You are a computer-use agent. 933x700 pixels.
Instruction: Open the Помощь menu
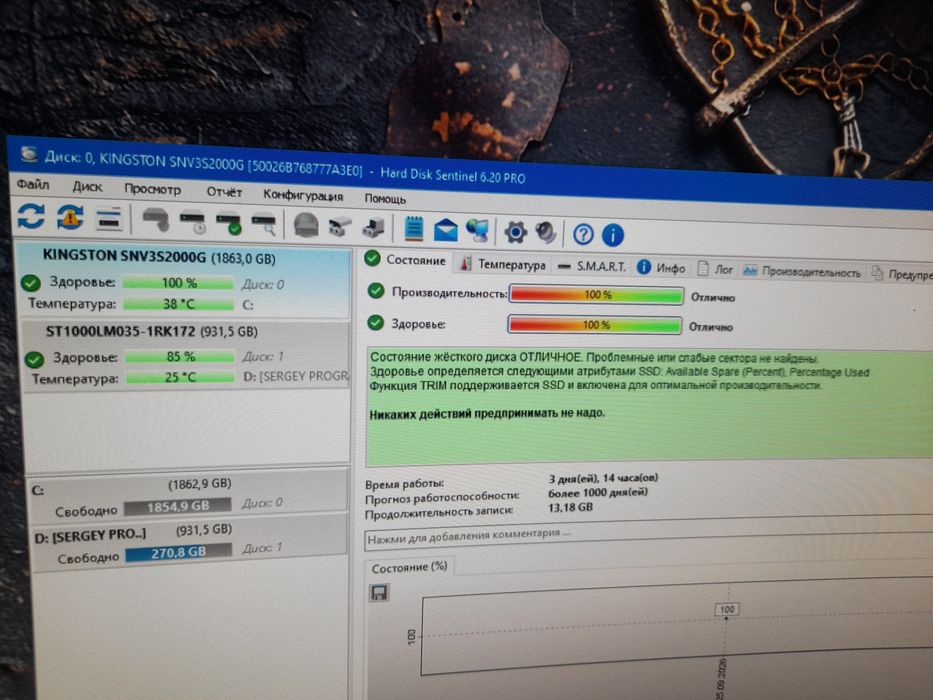tap(385, 198)
